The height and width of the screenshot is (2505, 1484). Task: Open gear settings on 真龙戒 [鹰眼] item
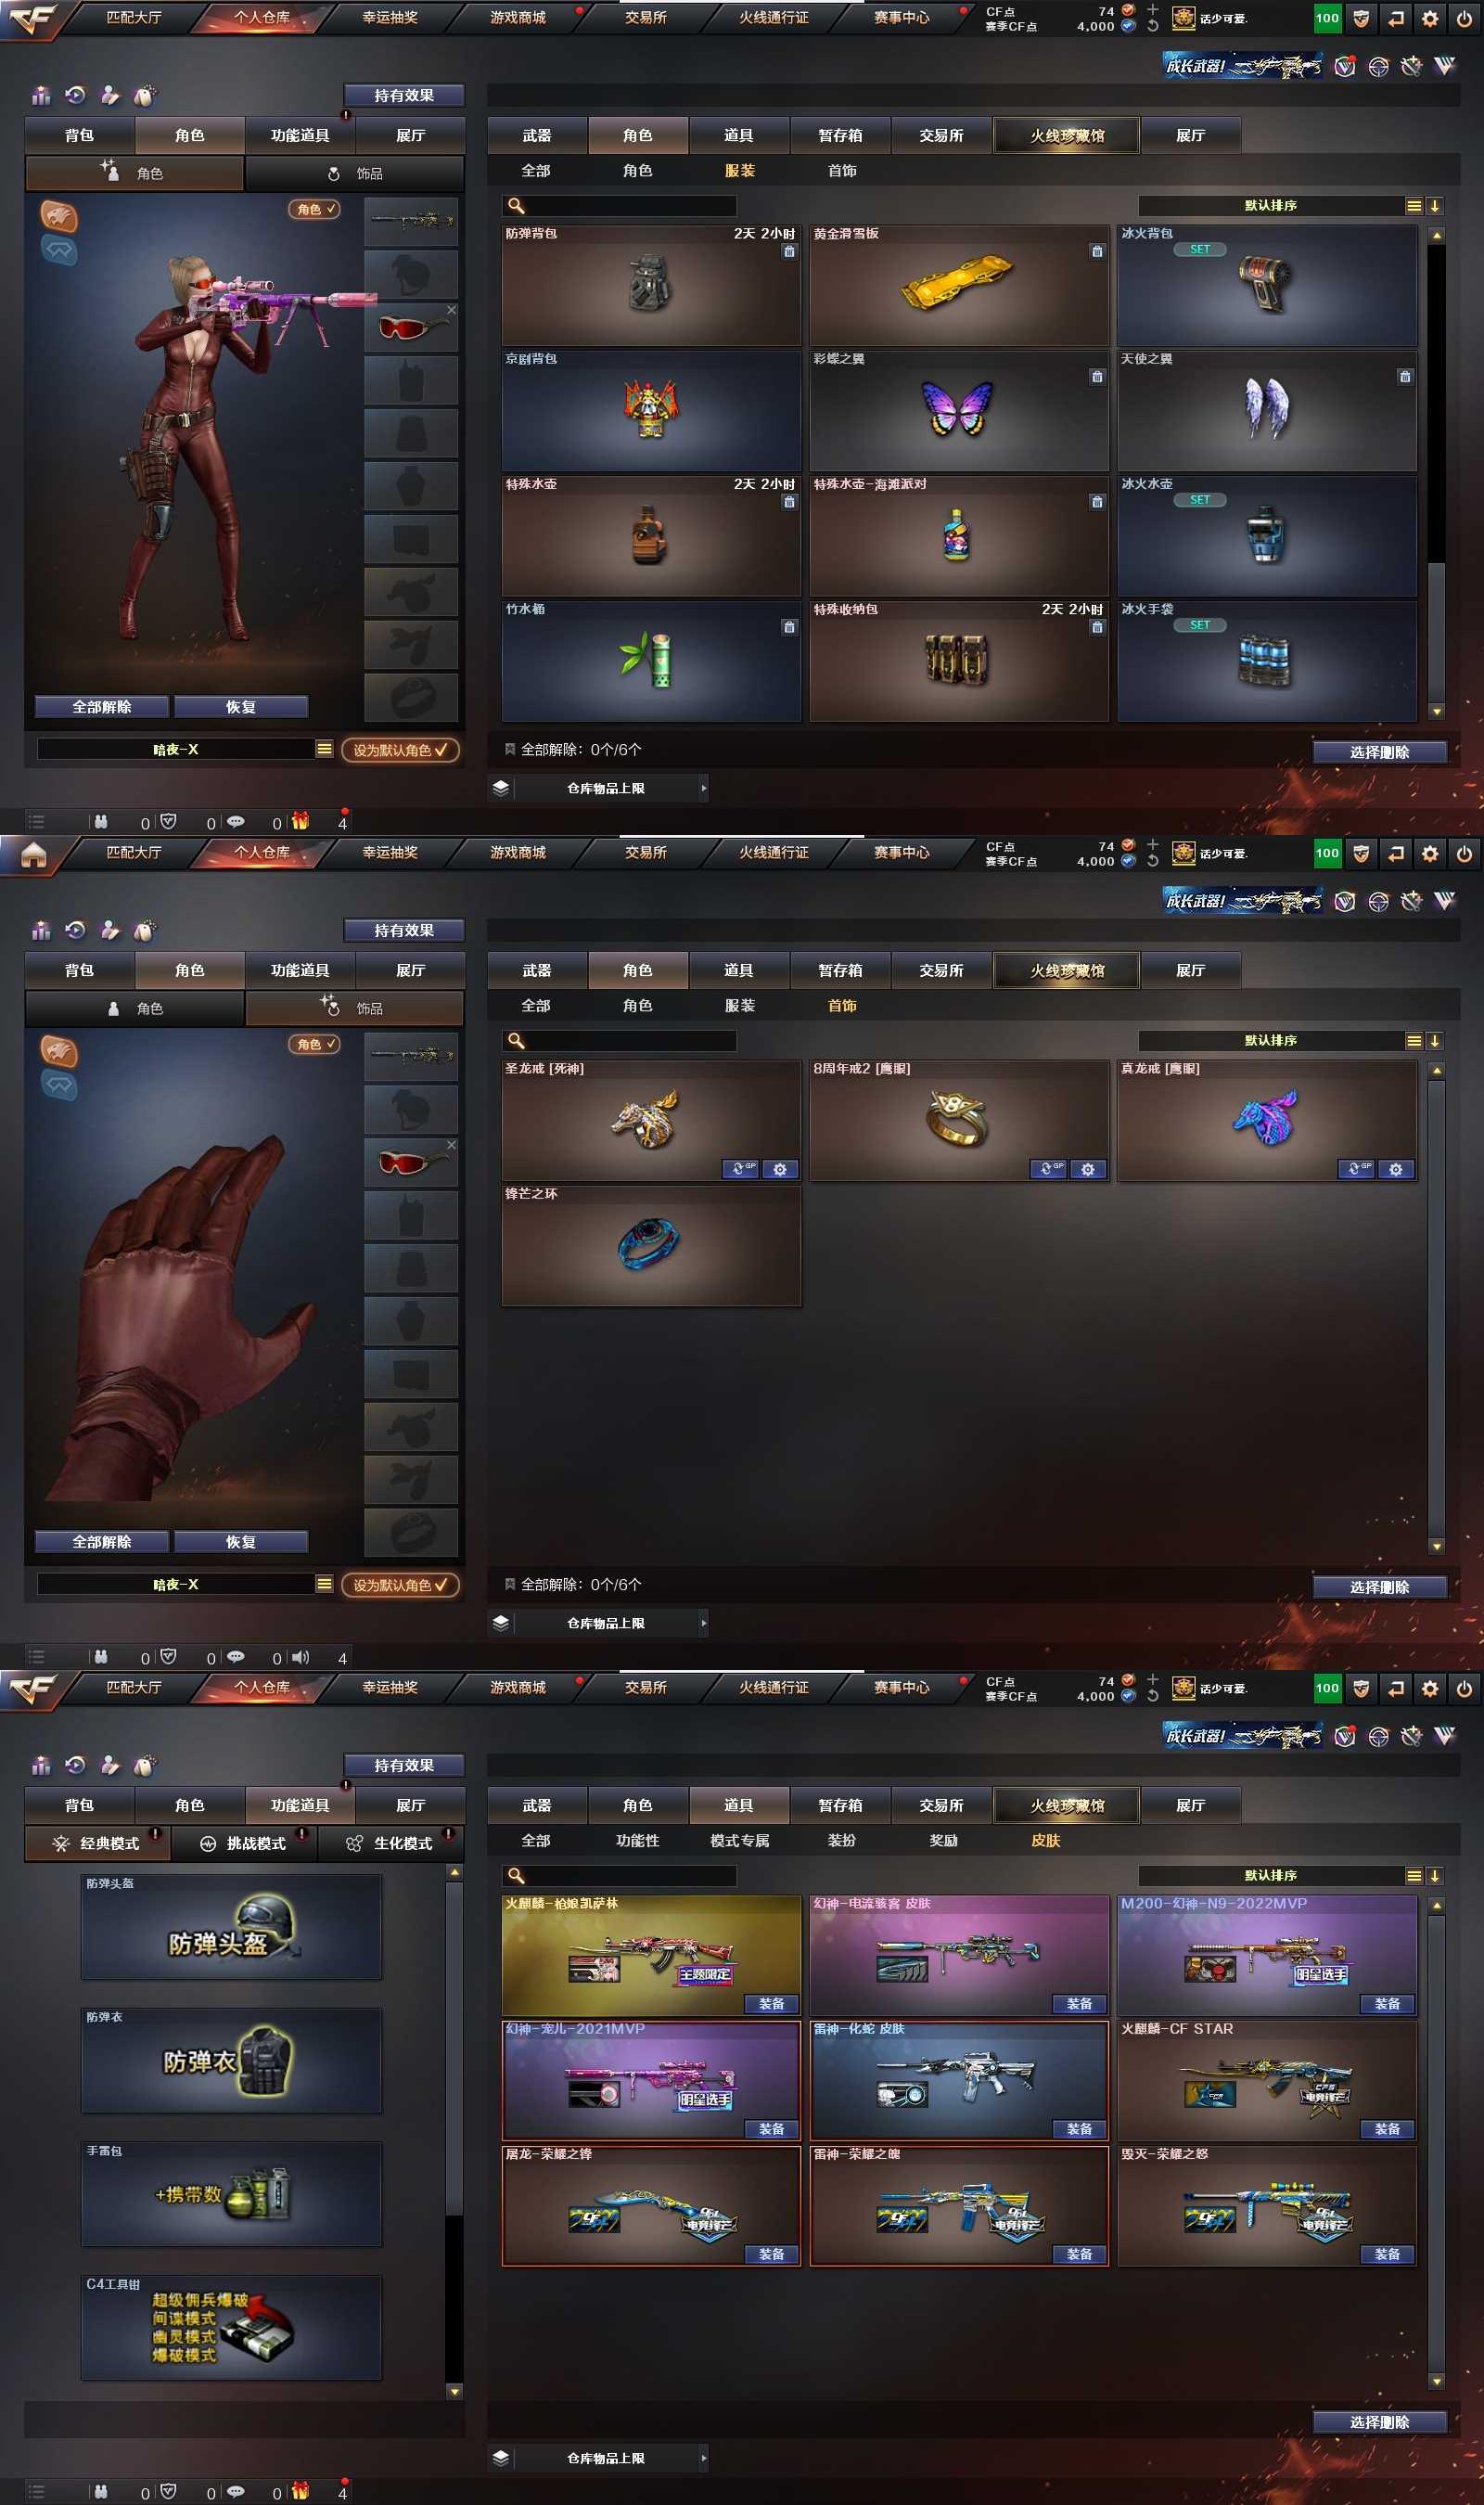point(1395,1169)
